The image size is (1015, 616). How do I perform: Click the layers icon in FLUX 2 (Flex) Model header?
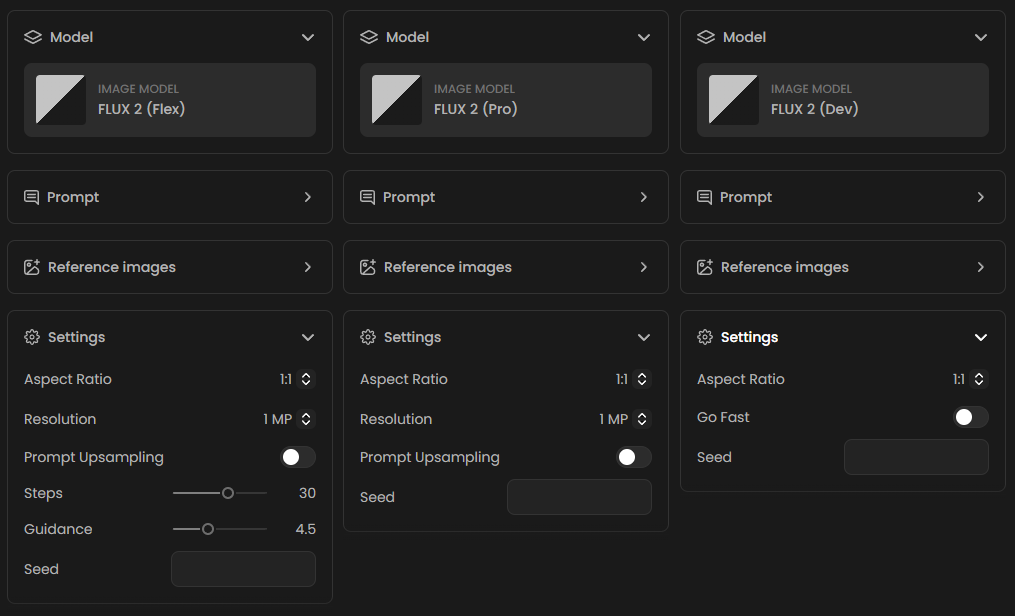pyautogui.click(x=33, y=37)
